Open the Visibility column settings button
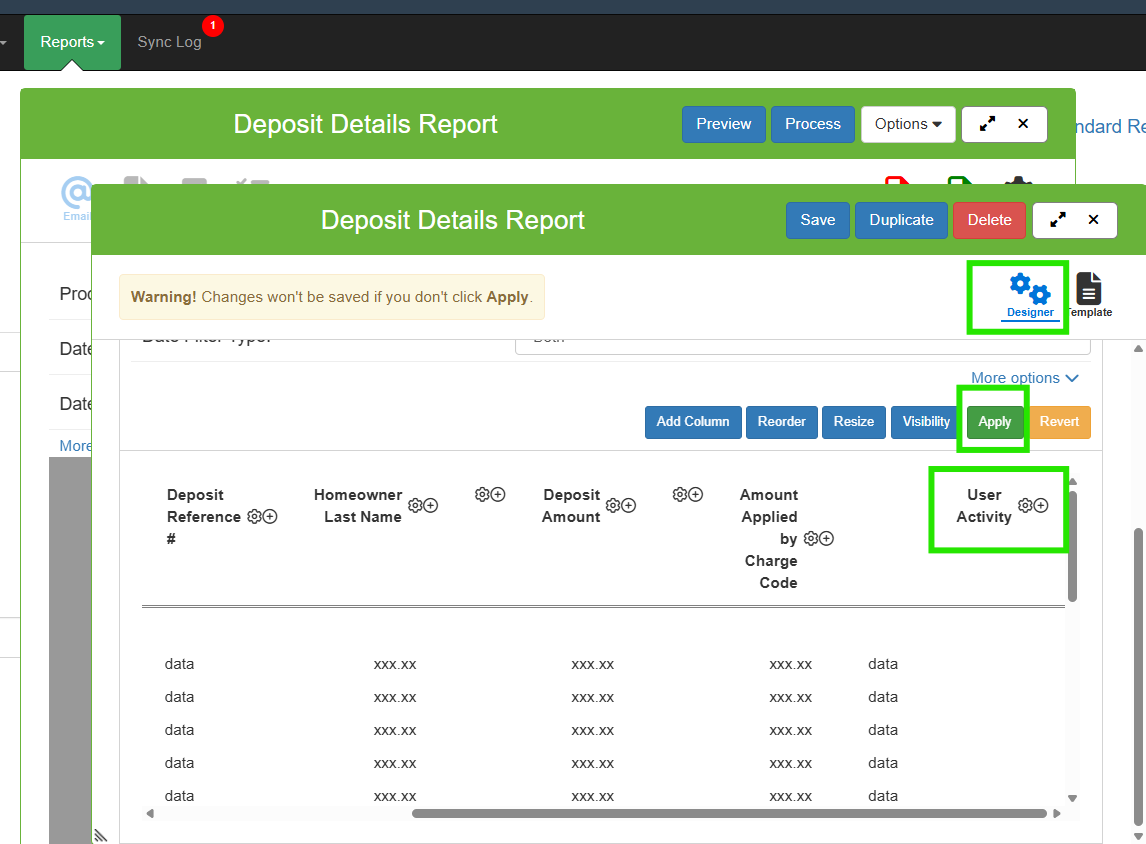 (926, 422)
